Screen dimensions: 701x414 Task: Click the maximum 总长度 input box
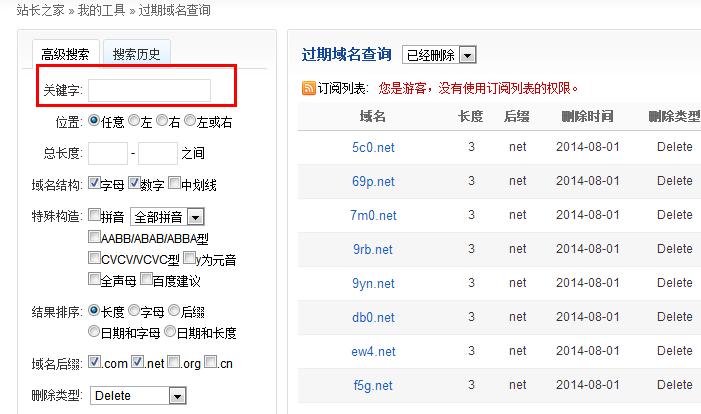(158, 153)
